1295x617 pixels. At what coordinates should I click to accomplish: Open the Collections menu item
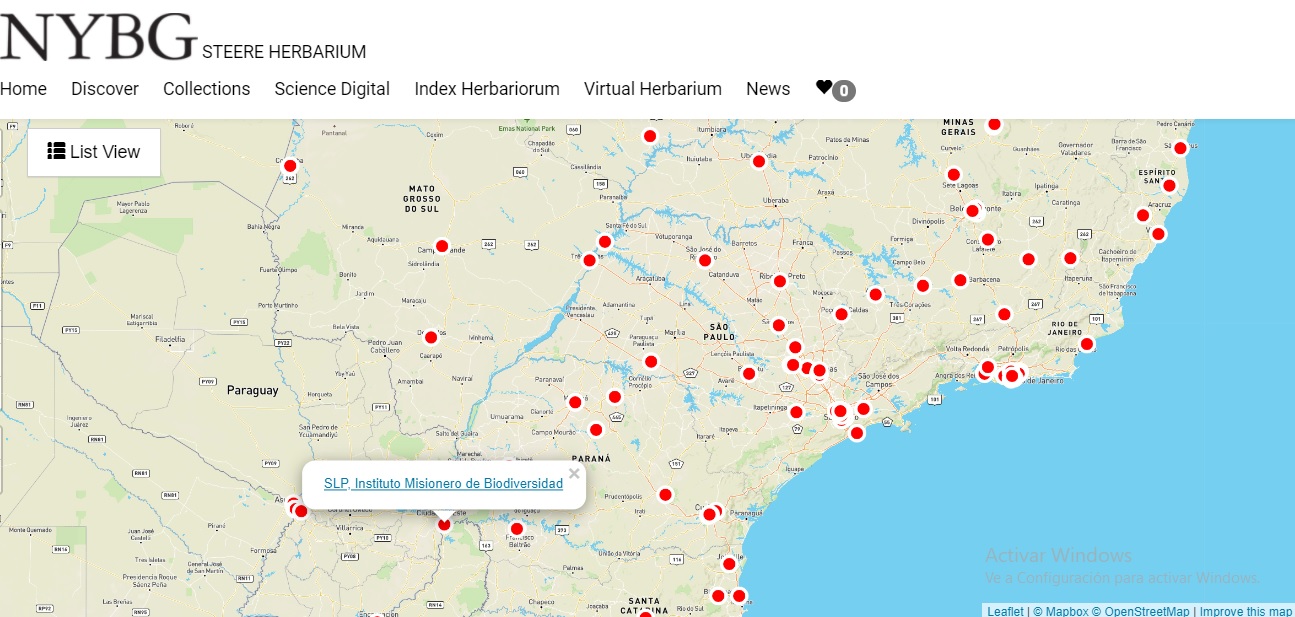207,89
